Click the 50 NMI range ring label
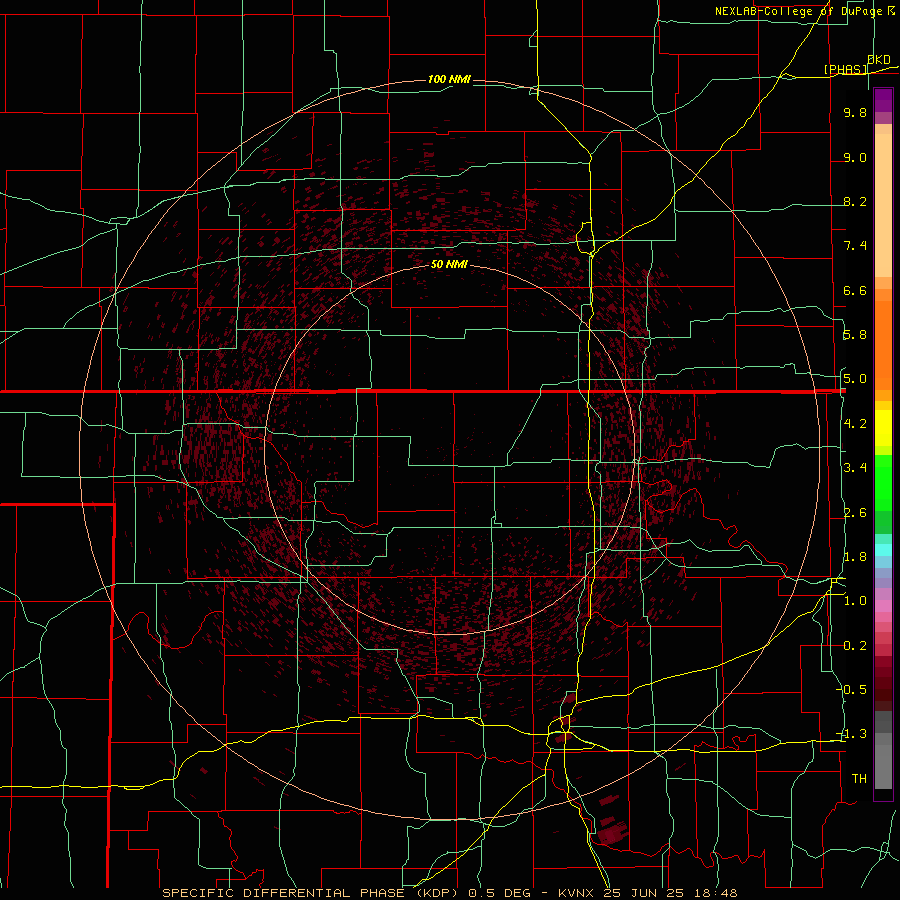The image size is (900, 900). pos(449,264)
